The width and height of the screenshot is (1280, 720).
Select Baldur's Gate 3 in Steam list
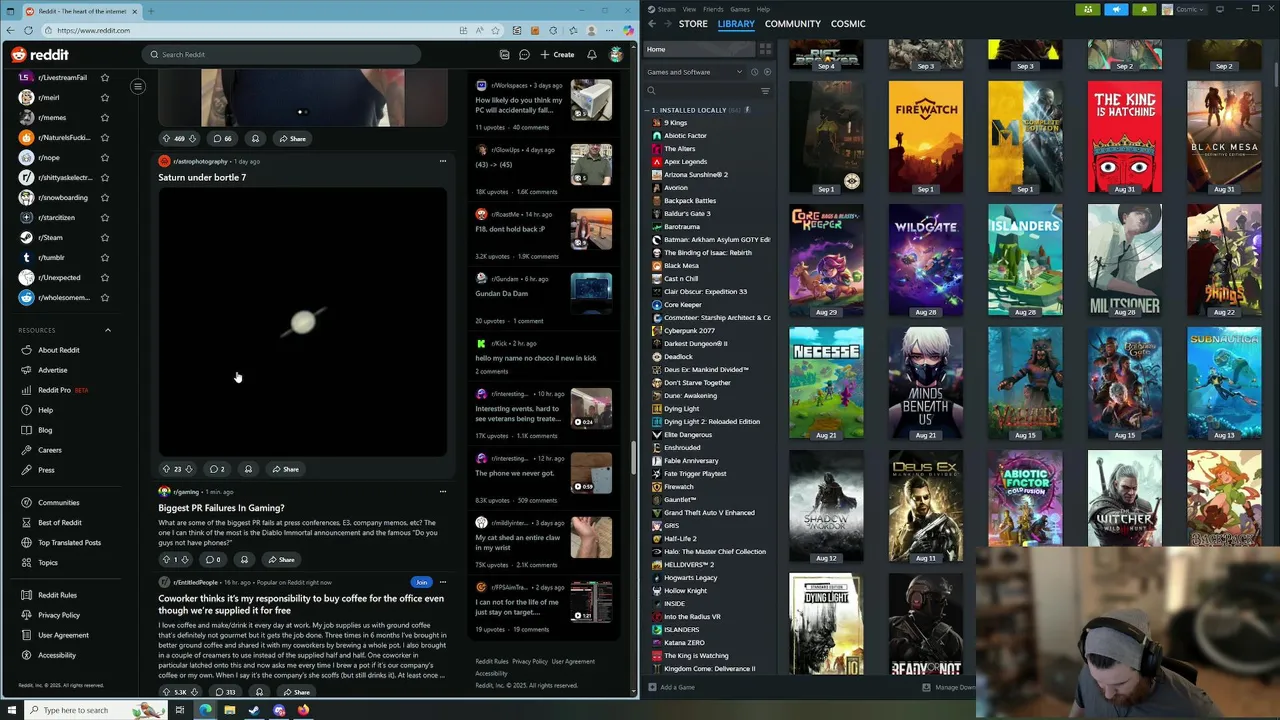(x=687, y=213)
